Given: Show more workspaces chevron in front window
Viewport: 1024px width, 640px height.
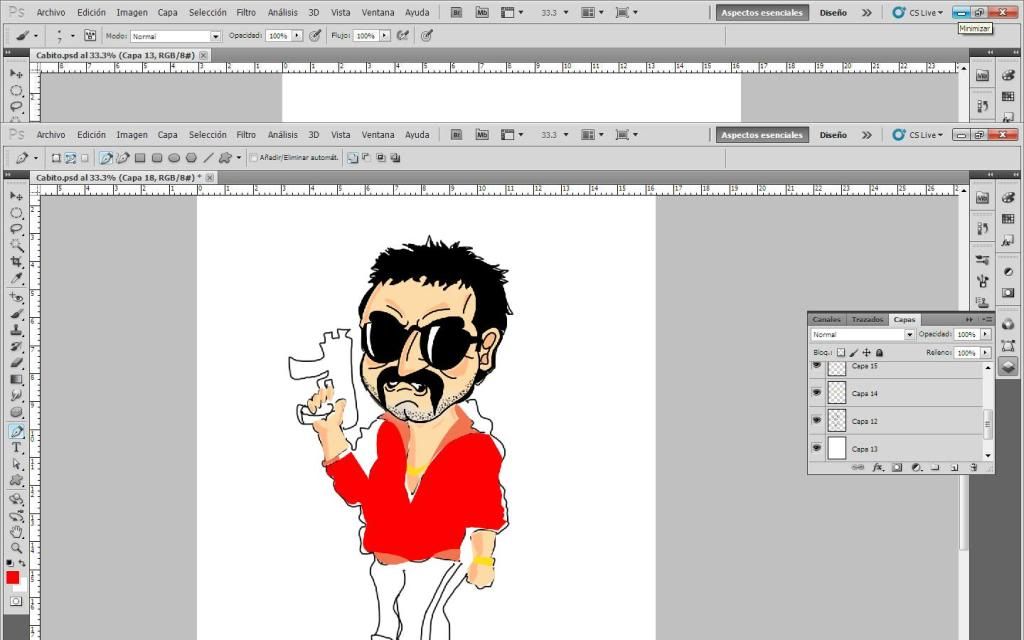Looking at the screenshot, I should tap(867, 135).
